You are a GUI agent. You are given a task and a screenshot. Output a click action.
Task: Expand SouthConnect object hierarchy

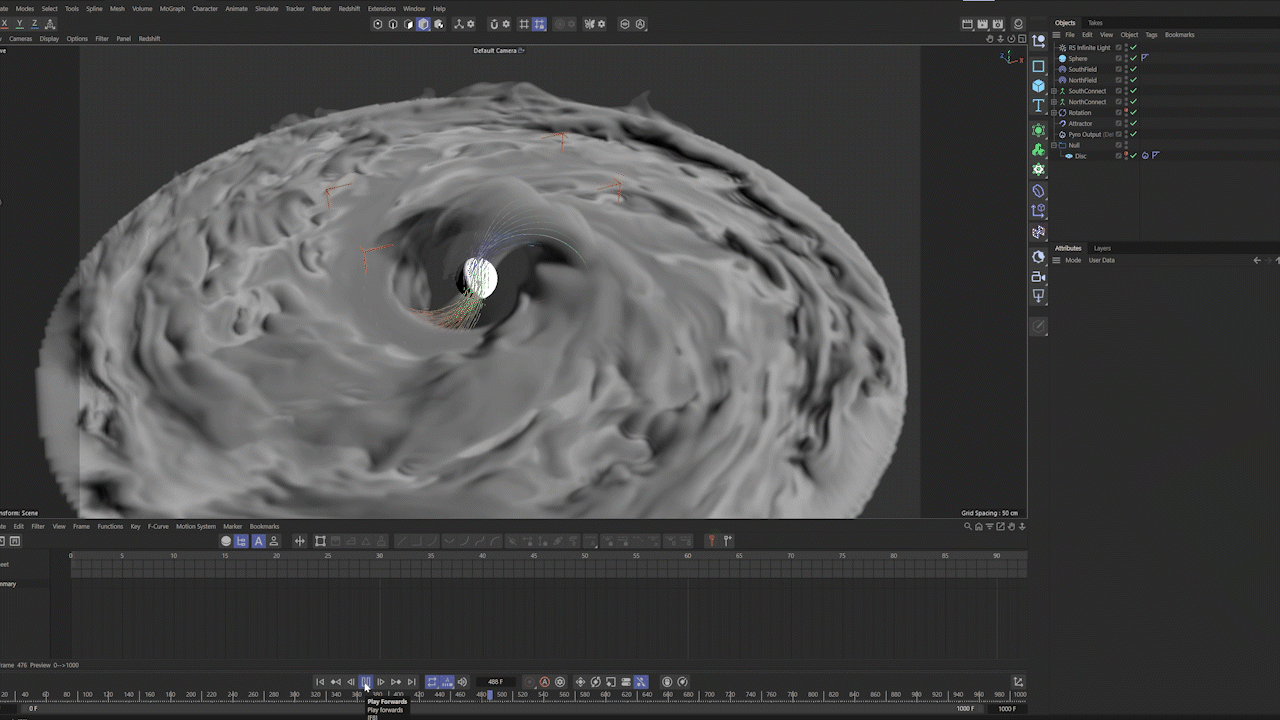tap(1054, 91)
